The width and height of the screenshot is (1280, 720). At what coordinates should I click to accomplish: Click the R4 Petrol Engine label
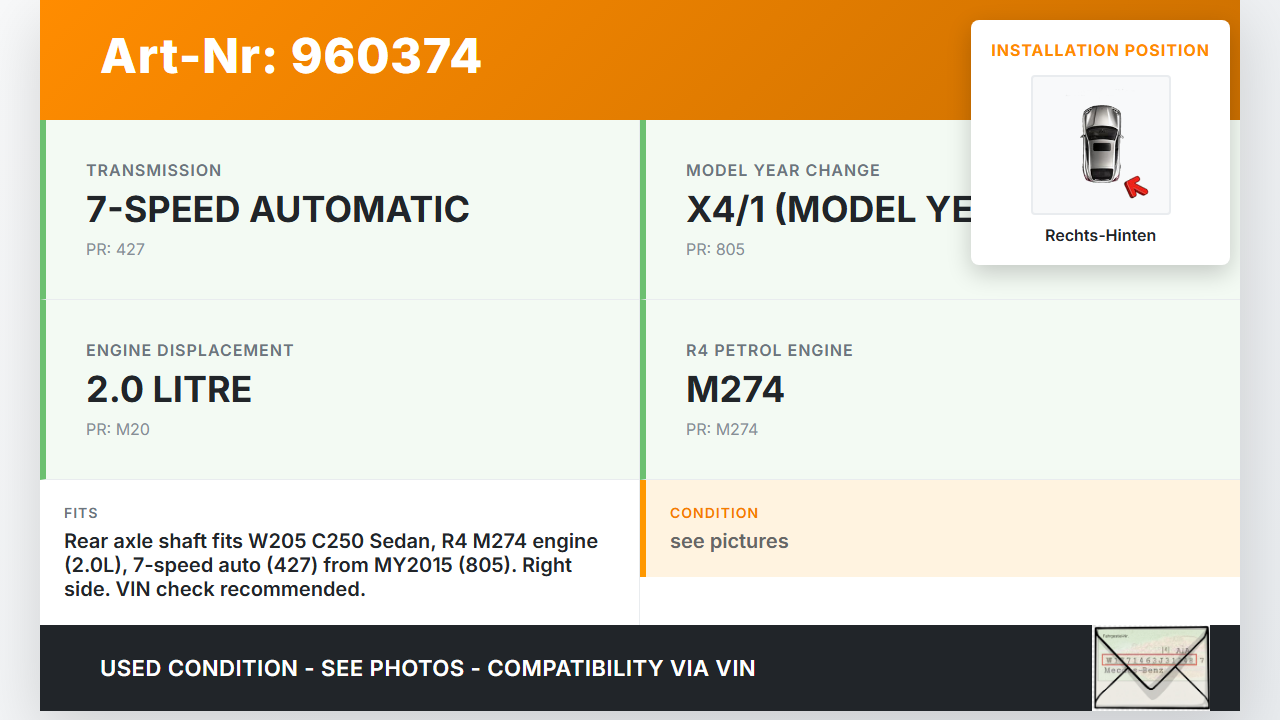(x=769, y=350)
